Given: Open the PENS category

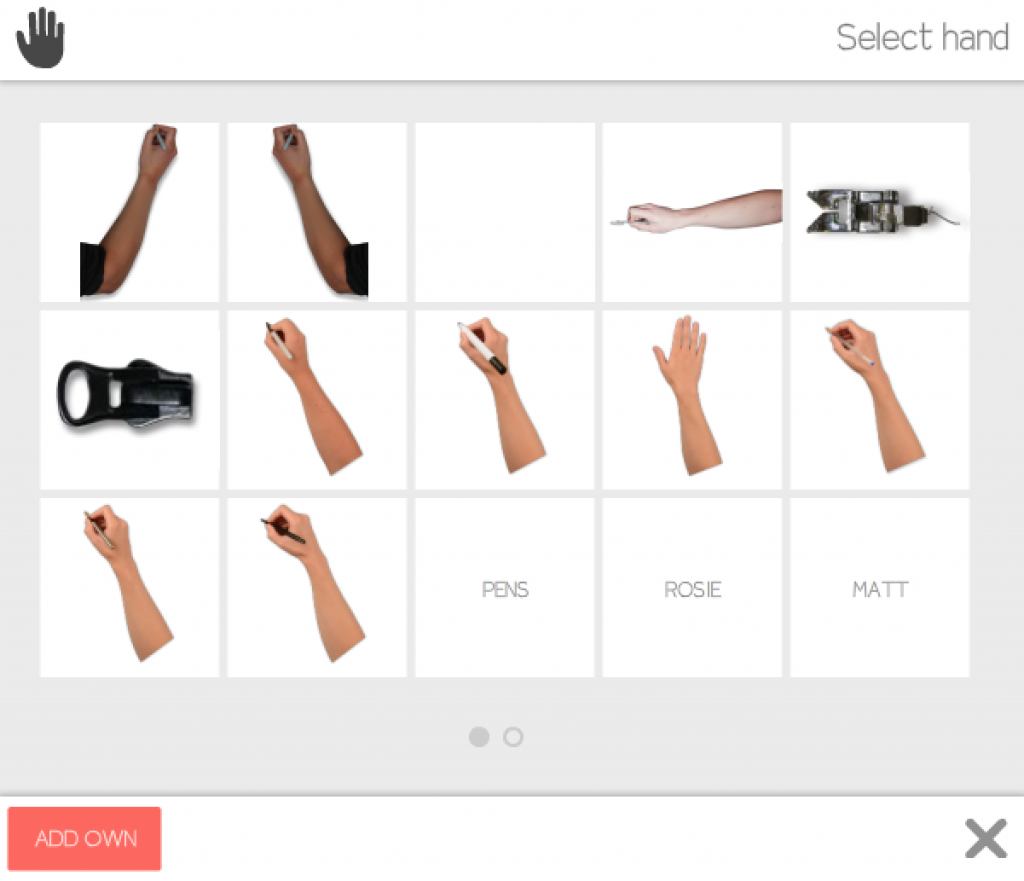Looking at the screenshot, I should coord(505,588).
